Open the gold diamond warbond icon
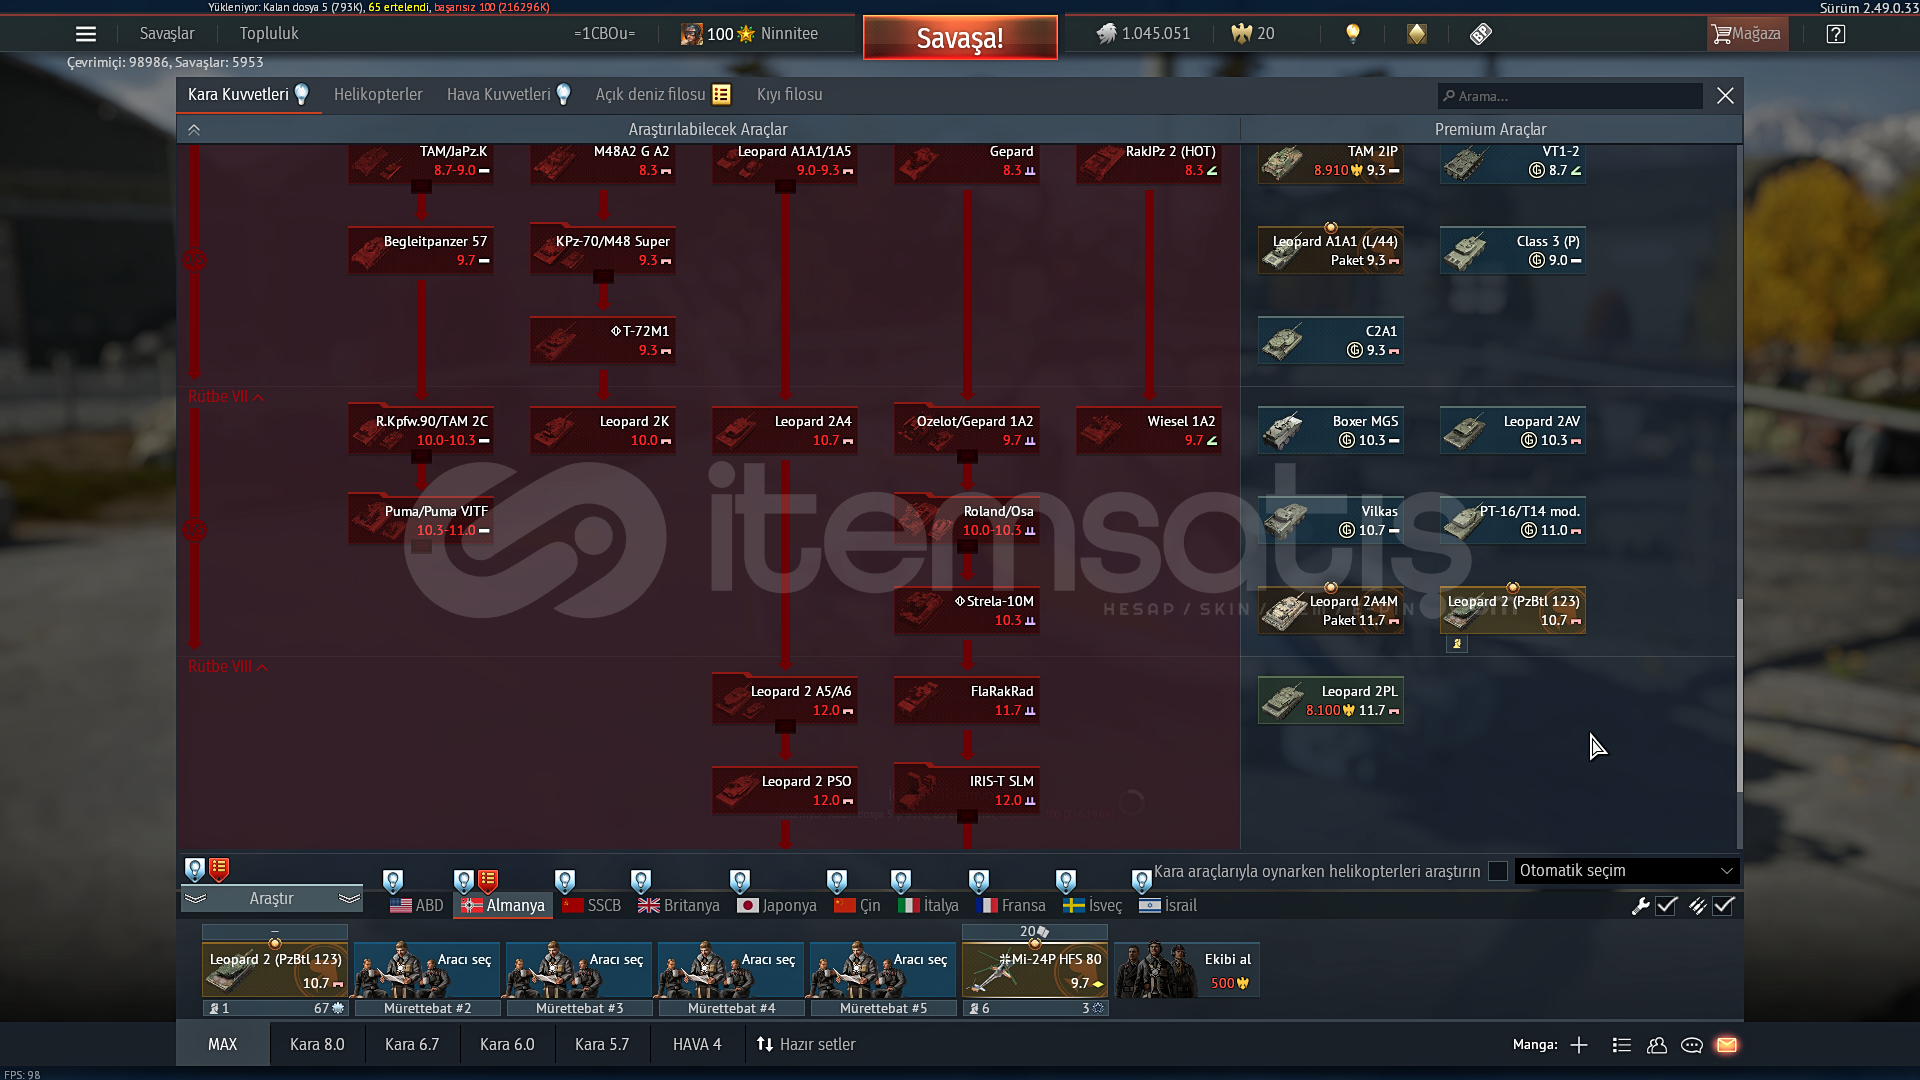The image size is (1920, 1080). pos(1417,34)
